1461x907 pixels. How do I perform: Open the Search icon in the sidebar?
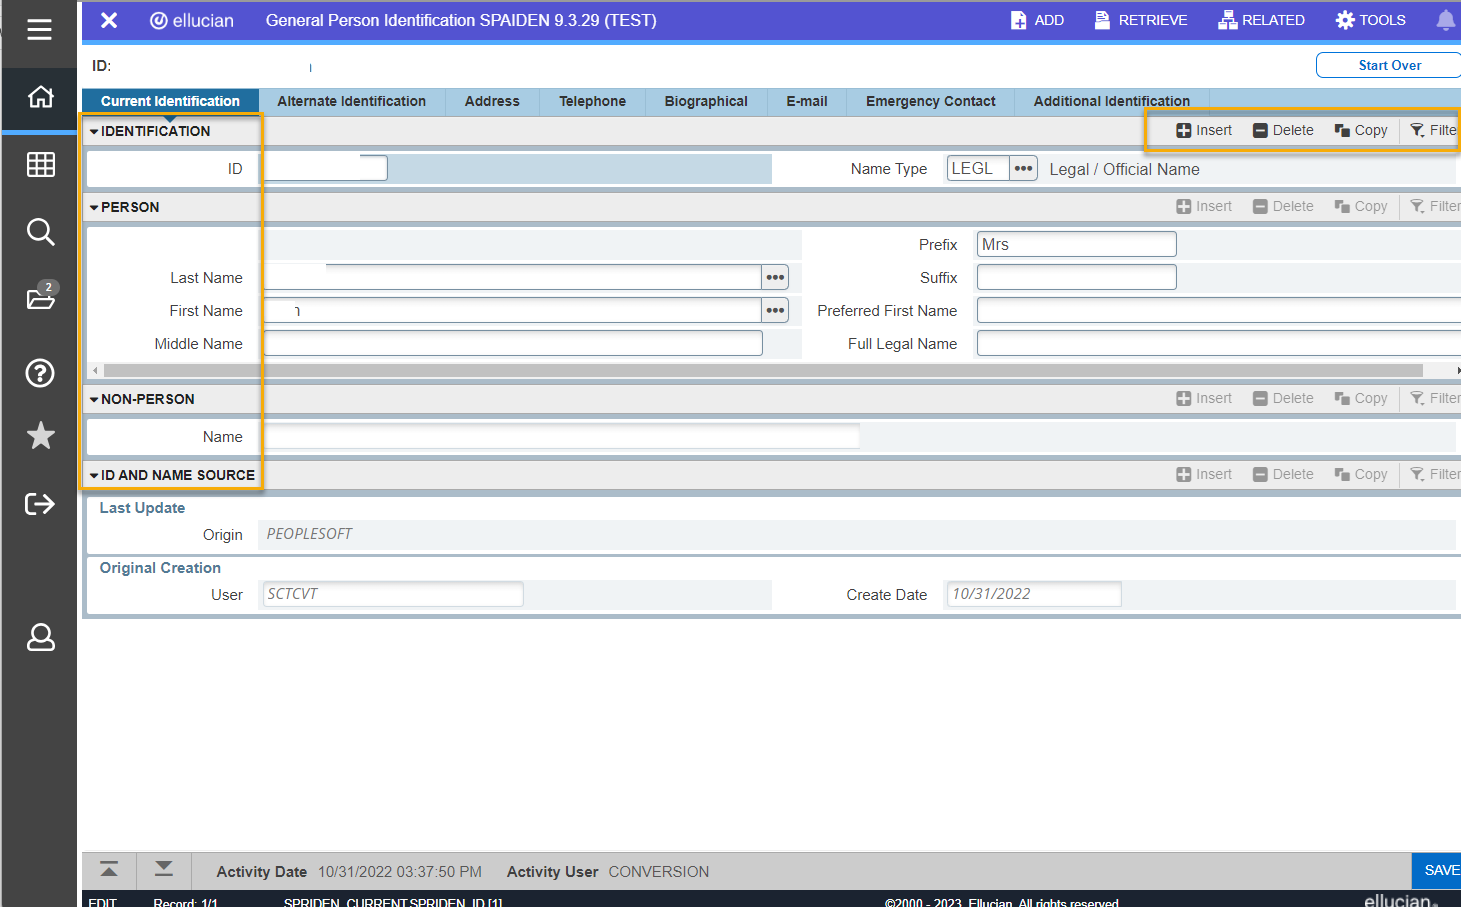[x=40, y=232]
